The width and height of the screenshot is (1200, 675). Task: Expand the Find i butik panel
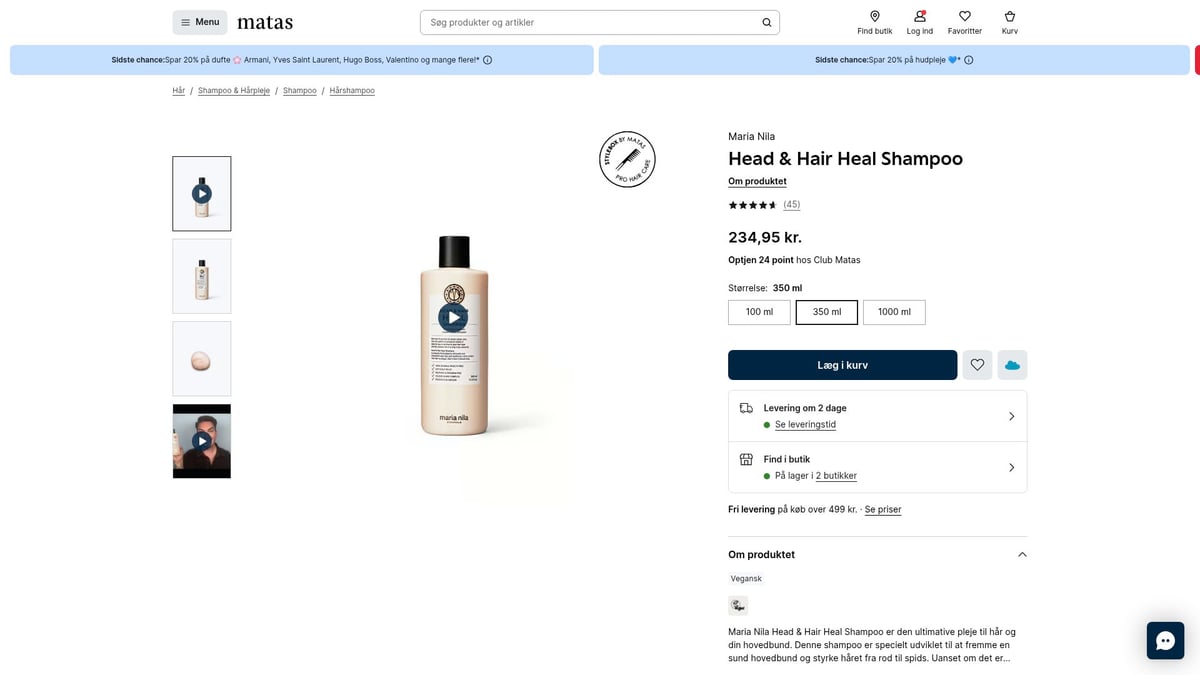[x=1010, y=466]
